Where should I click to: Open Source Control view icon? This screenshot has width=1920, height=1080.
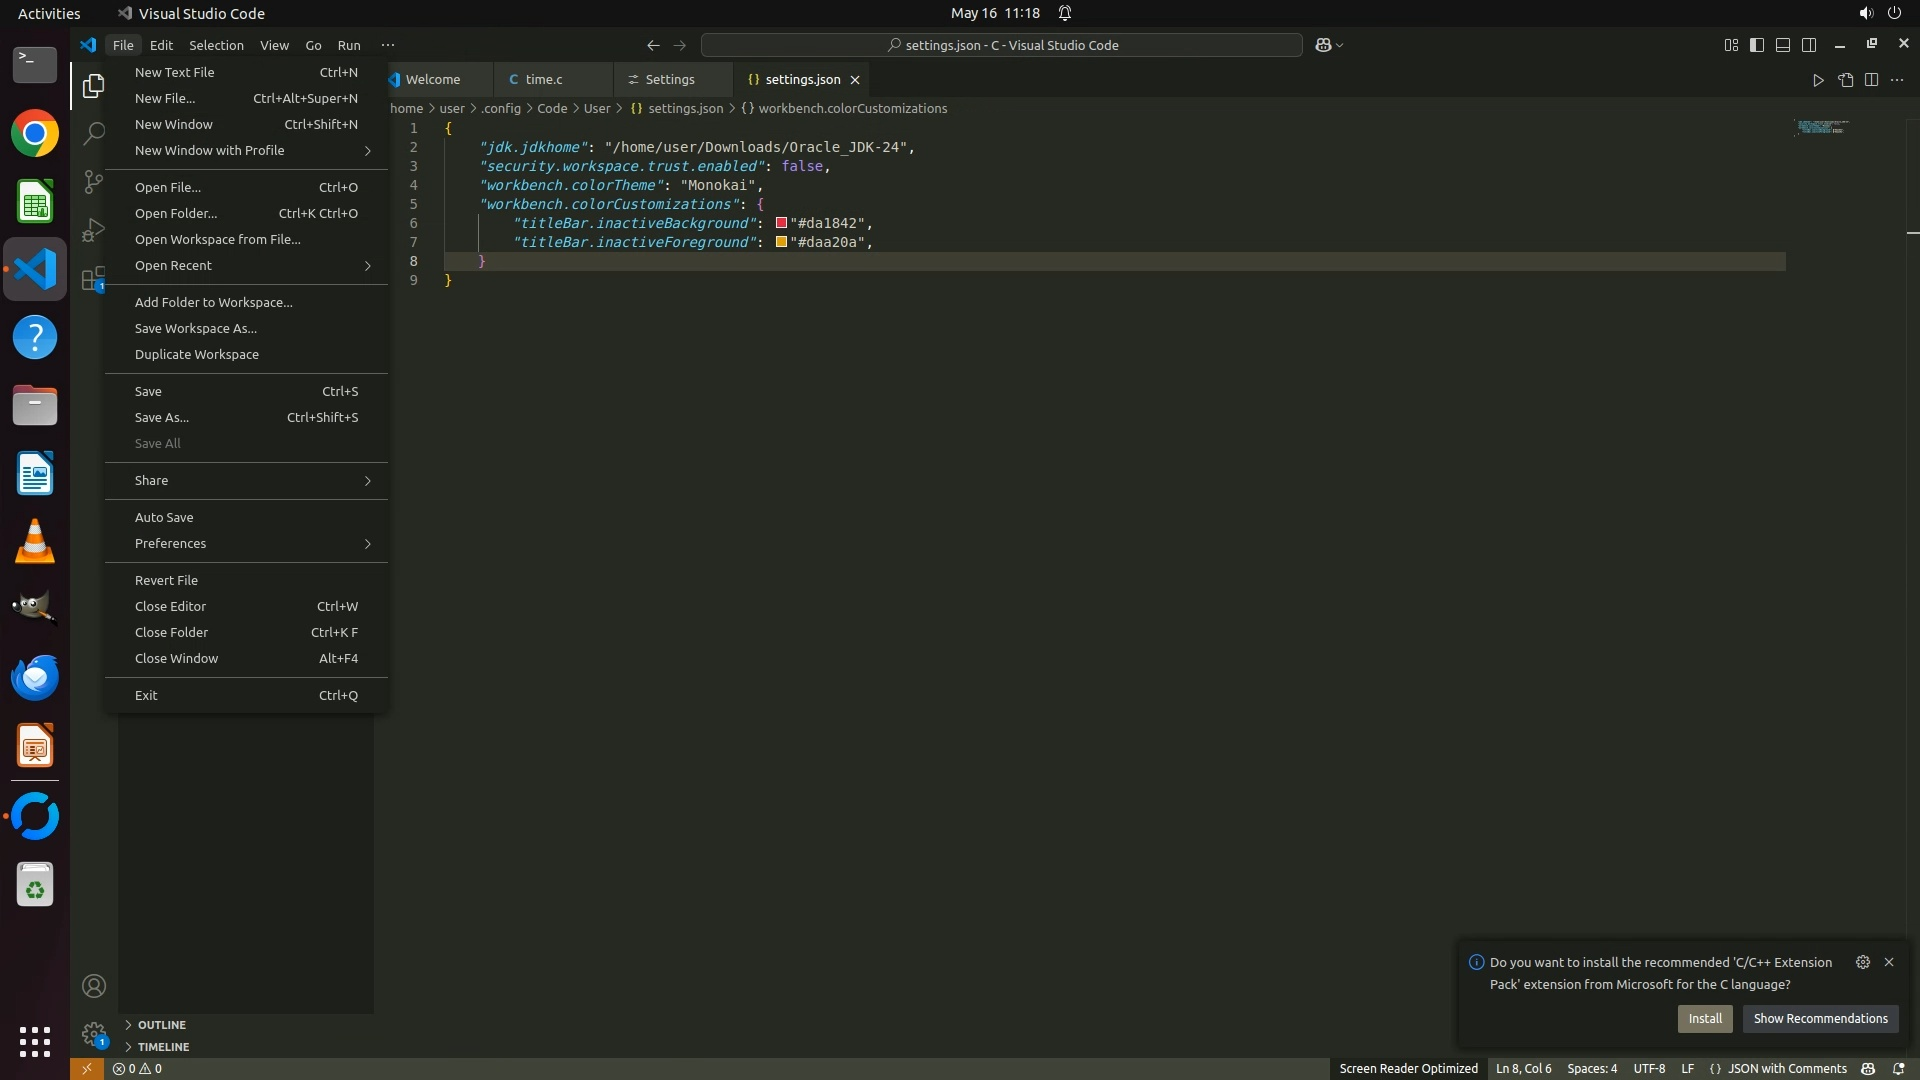[93, 181]
